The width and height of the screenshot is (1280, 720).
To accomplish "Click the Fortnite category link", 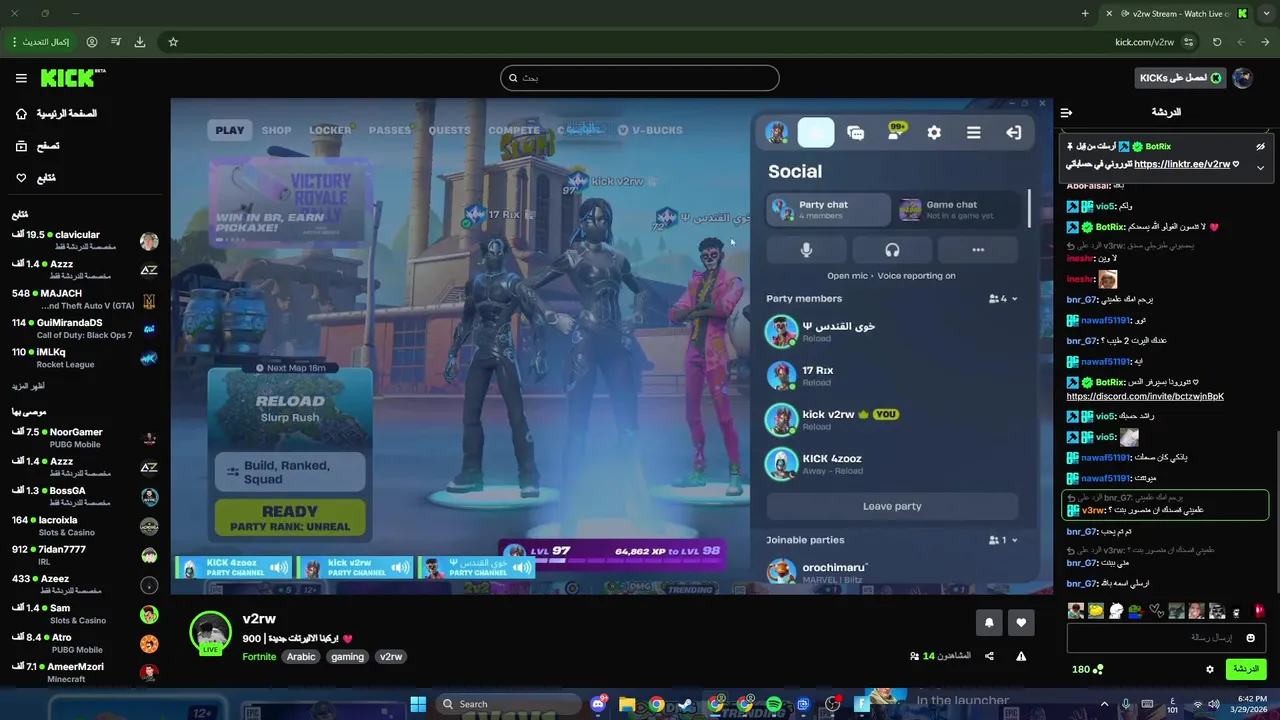I will tap(259, 657).
